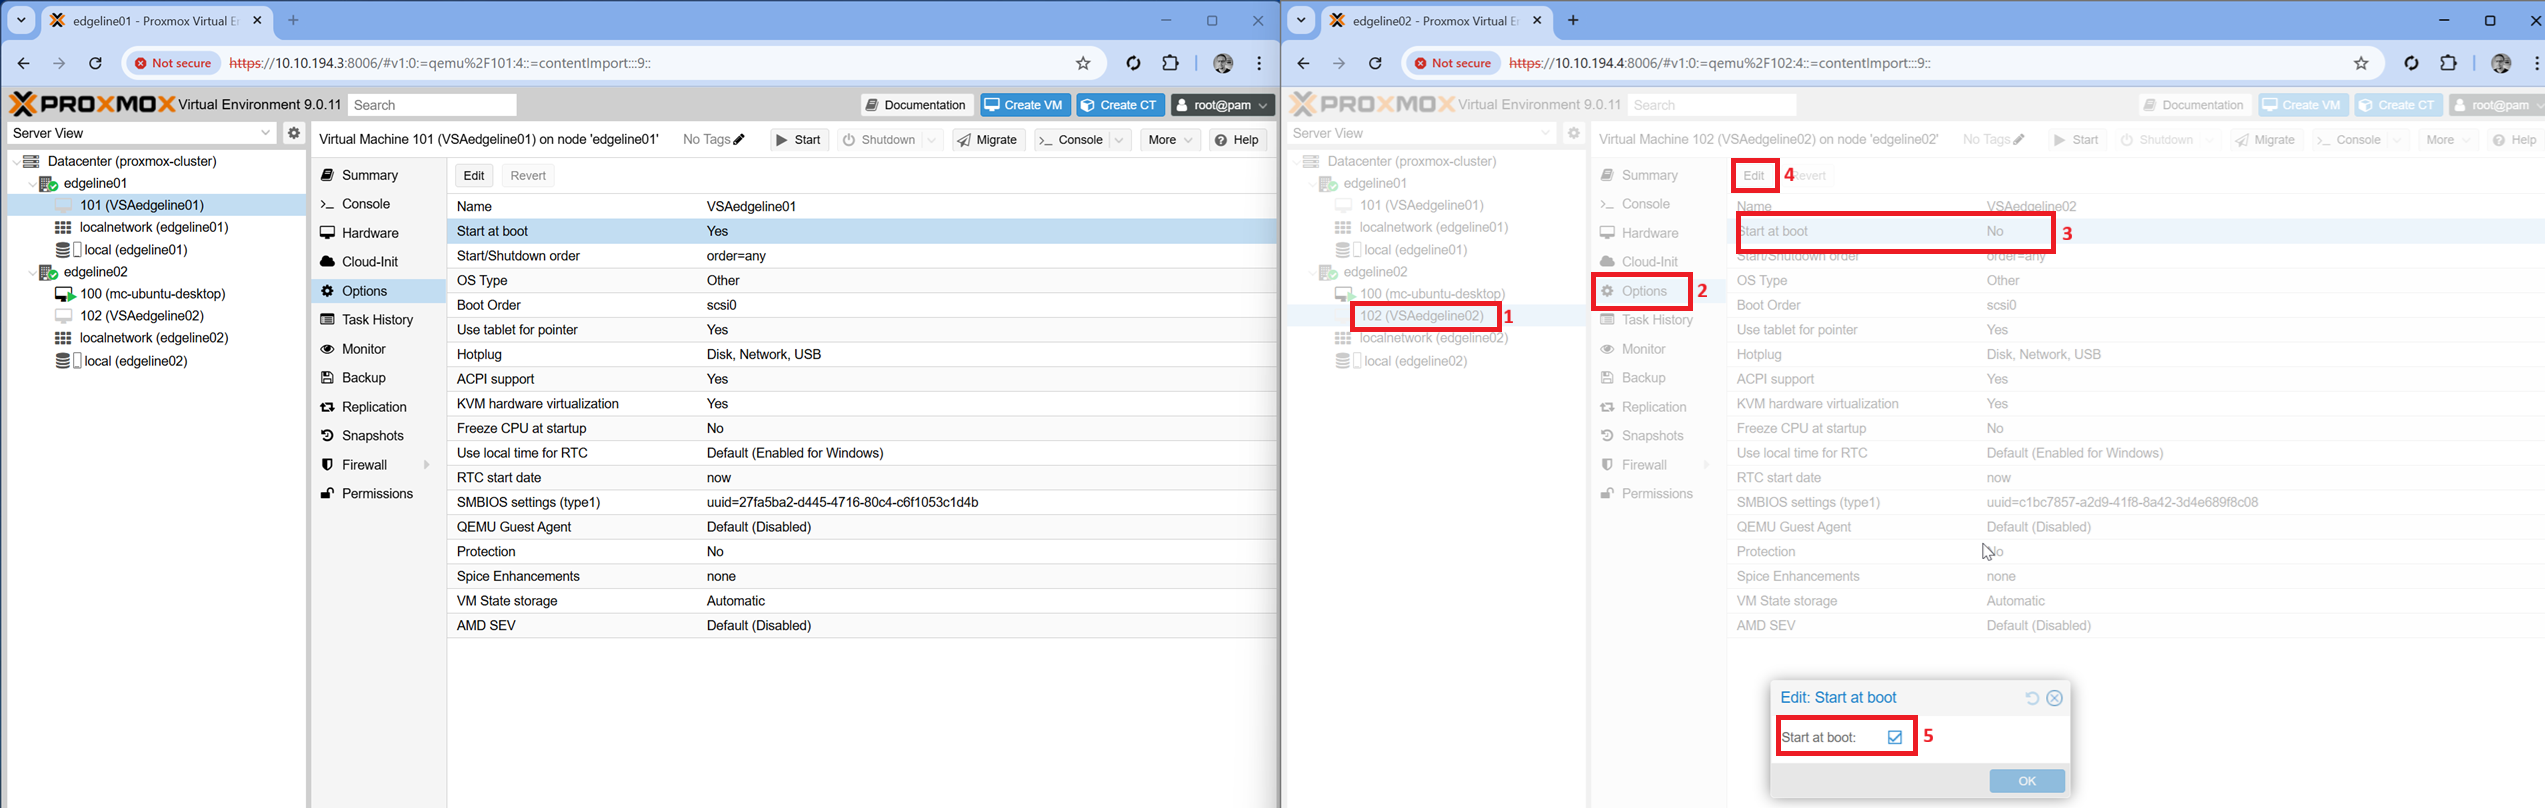Select the Protection row in the left window
2545x808 pixels.
[x=862, y=552]
